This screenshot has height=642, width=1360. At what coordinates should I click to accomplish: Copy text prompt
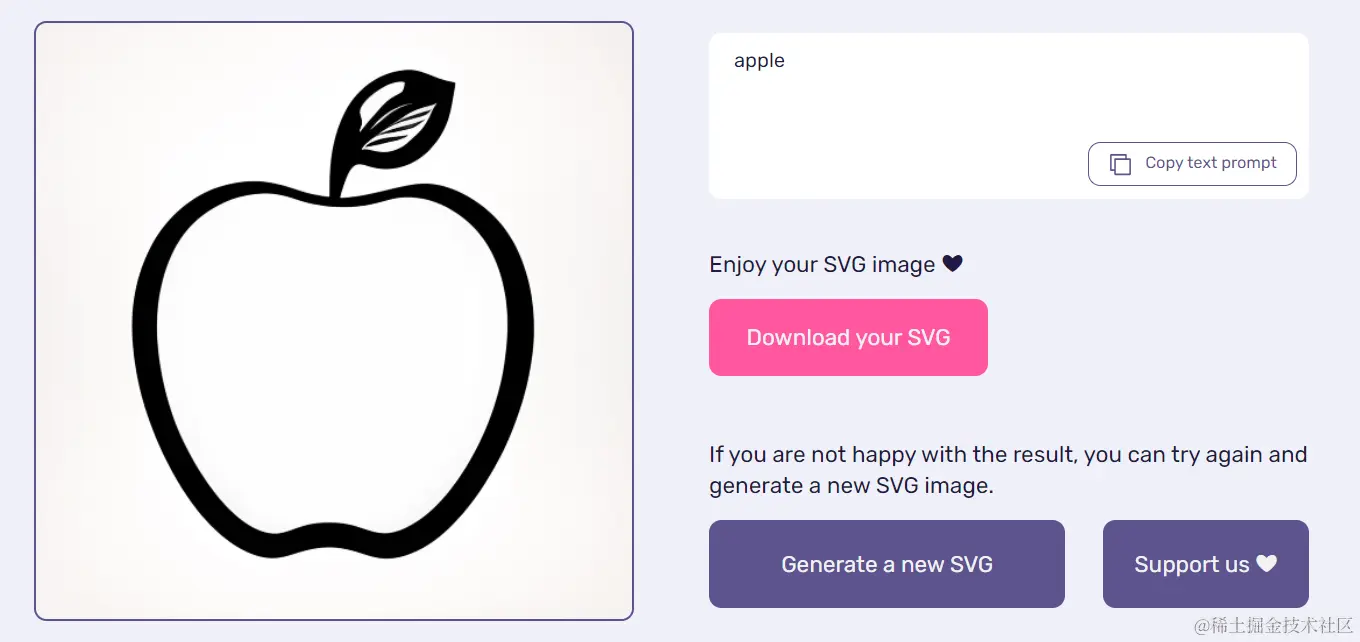1192,164
